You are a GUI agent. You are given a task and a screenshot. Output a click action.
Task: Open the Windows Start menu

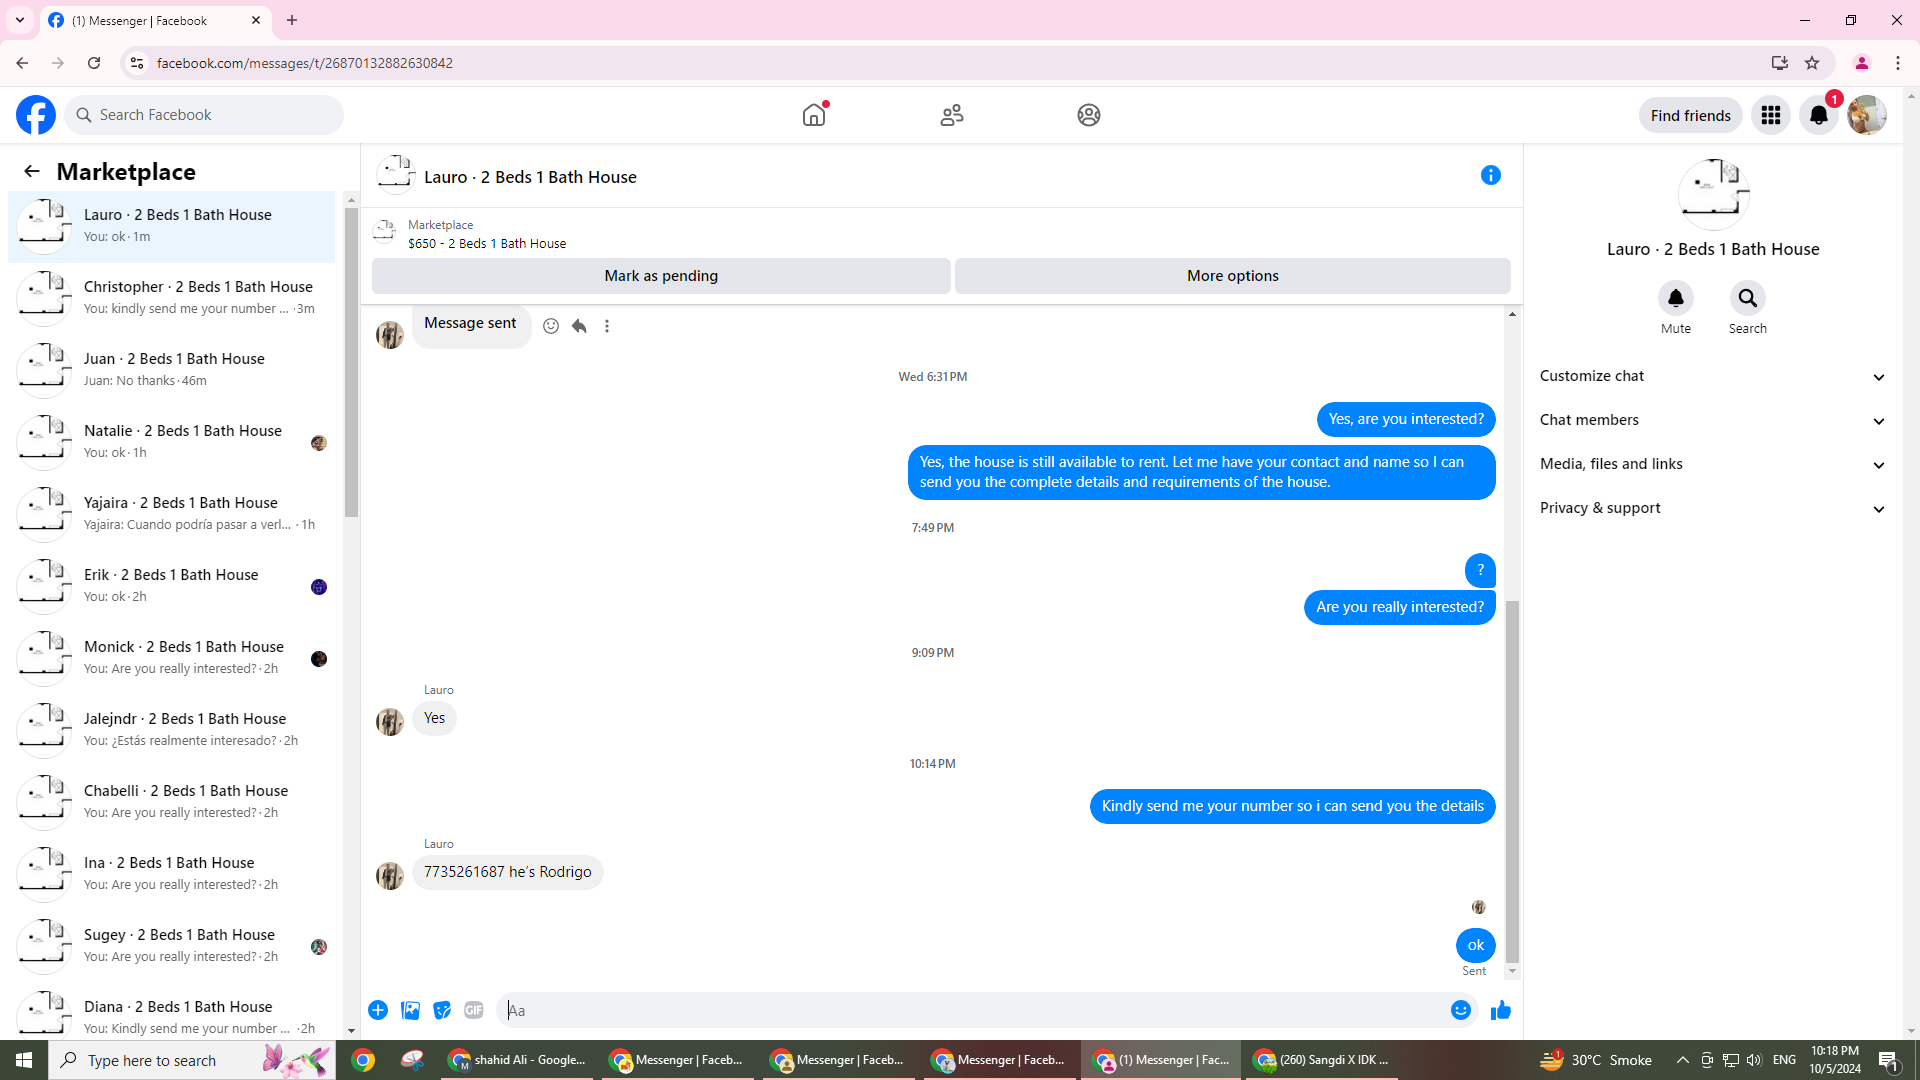coord(24,1060)
